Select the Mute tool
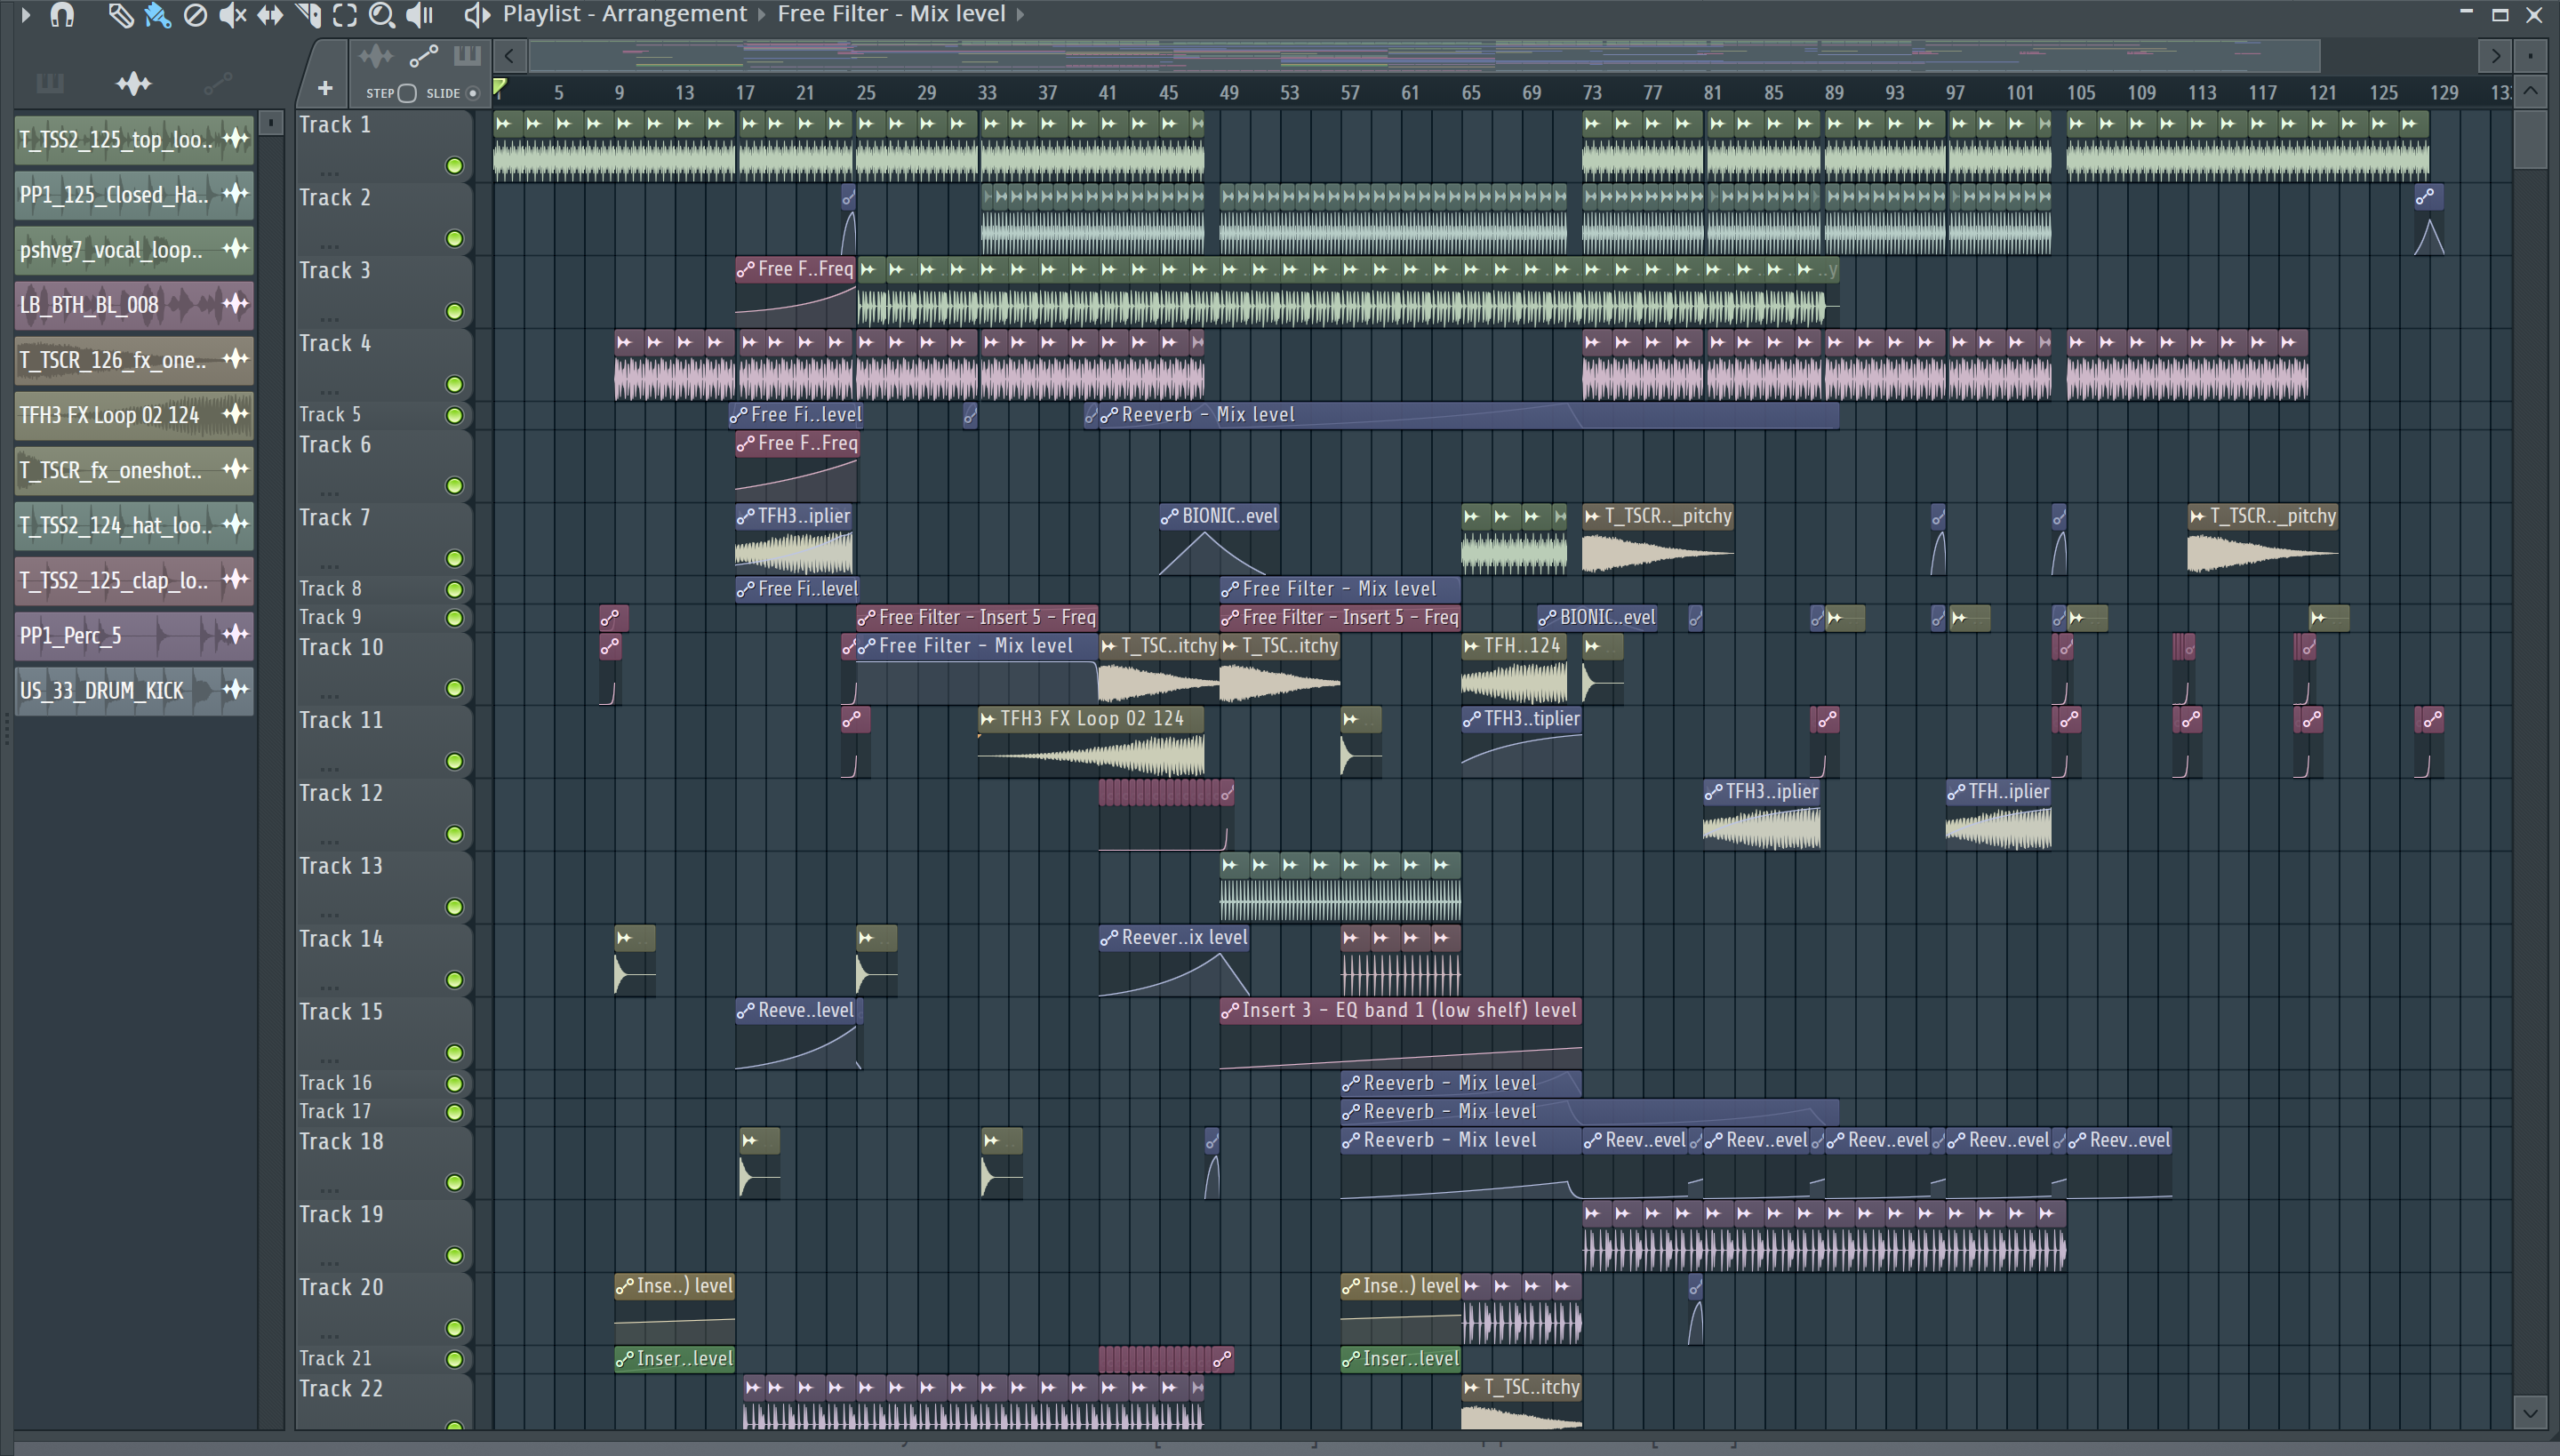The height and width of the screenshot is (1456, 2560). coord(232,14)
